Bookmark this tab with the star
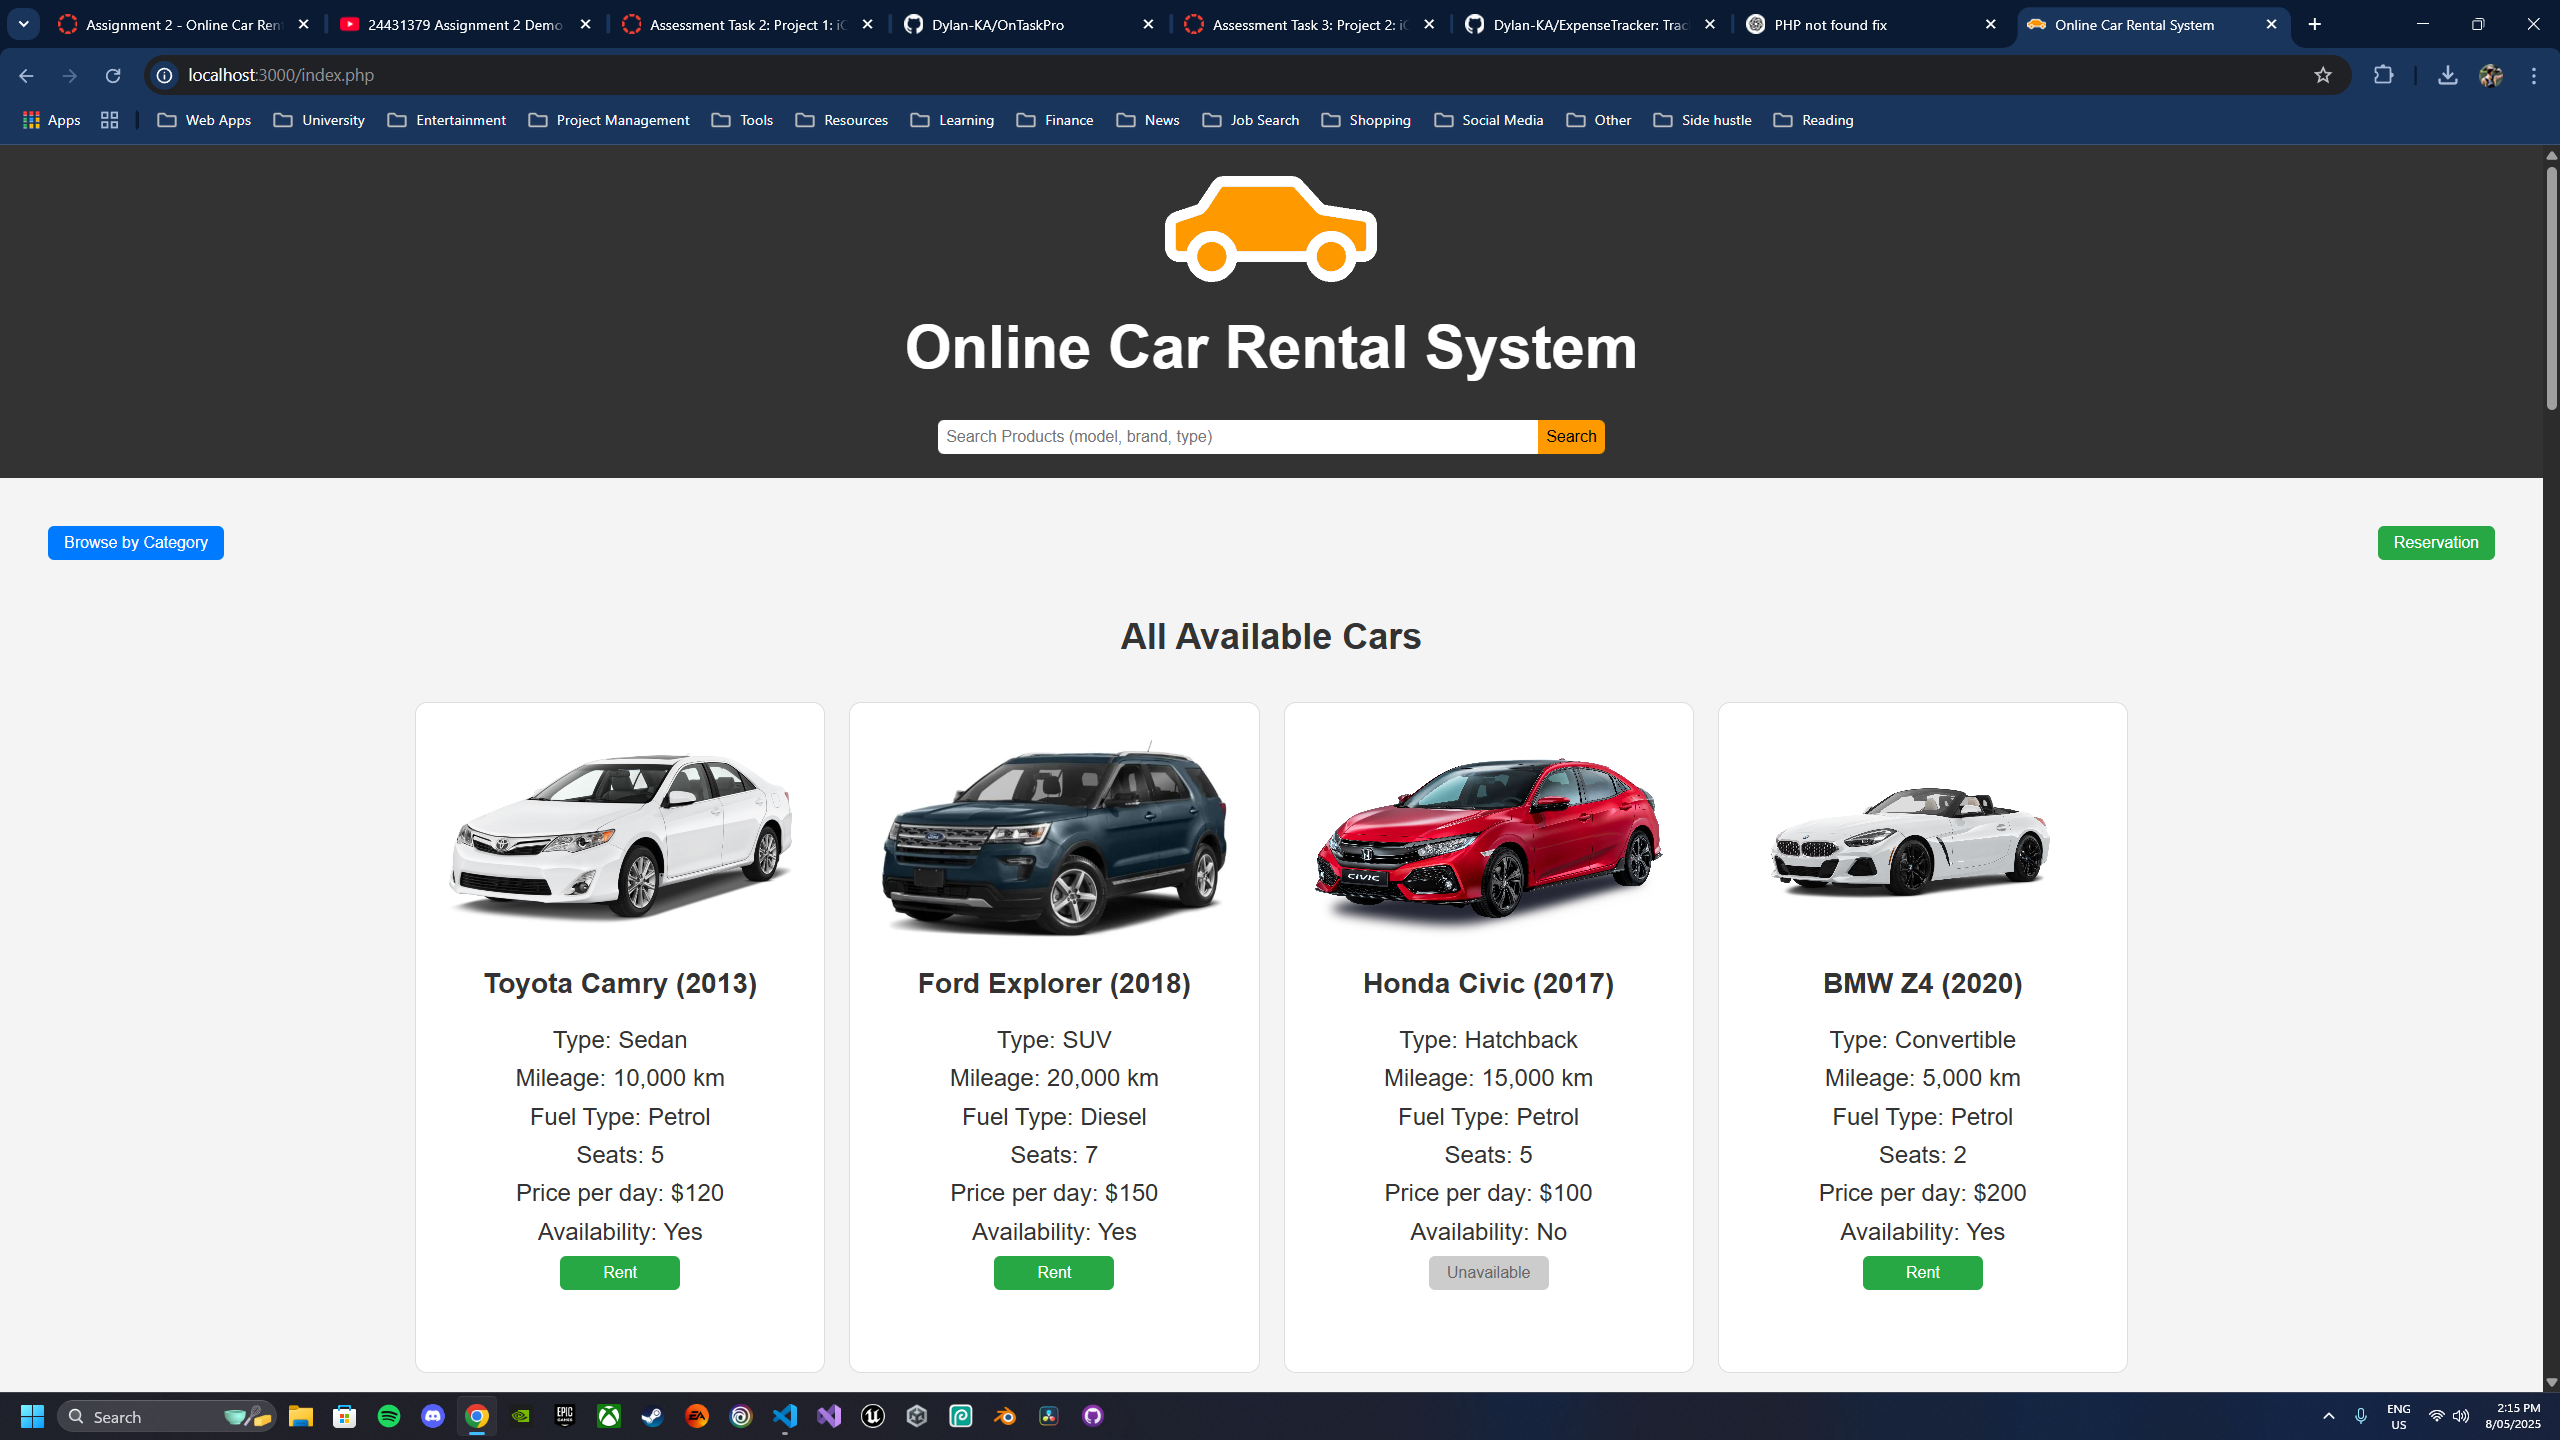The height and width of the screenshot is (1440, 2560). click(x=2323, y=75)
